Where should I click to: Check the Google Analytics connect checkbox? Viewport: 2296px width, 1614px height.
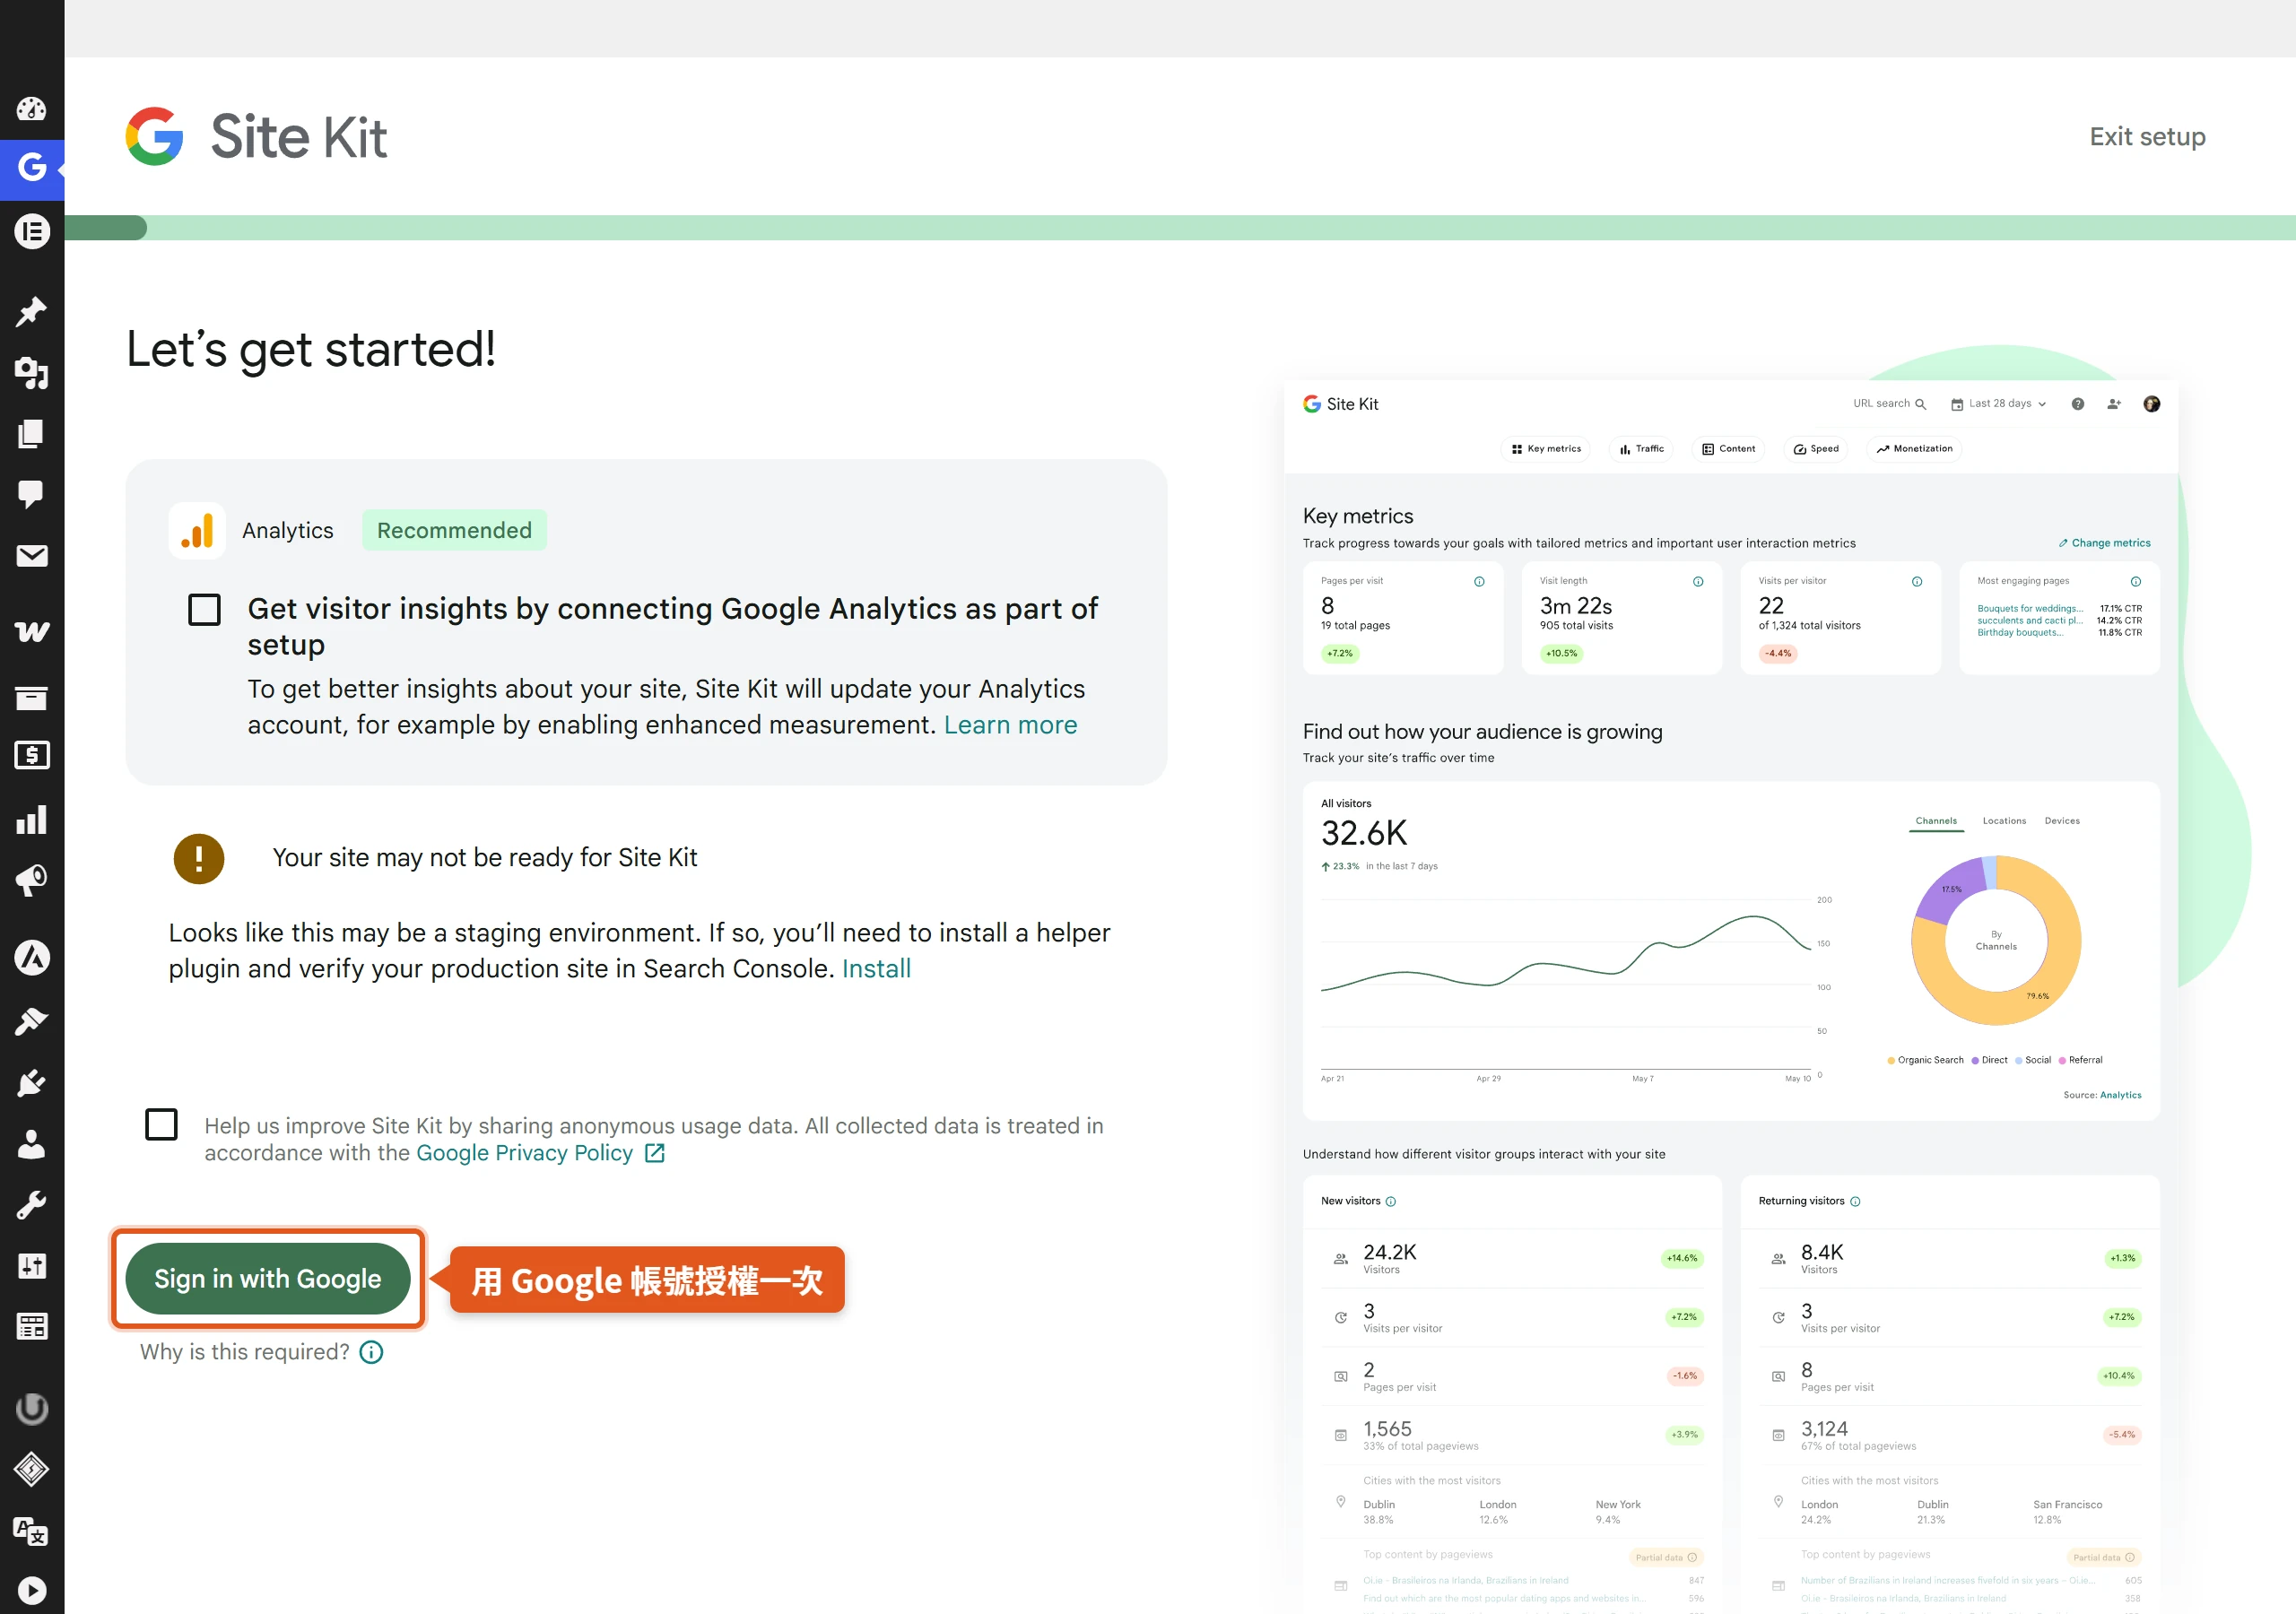click(x=204, y=610)
